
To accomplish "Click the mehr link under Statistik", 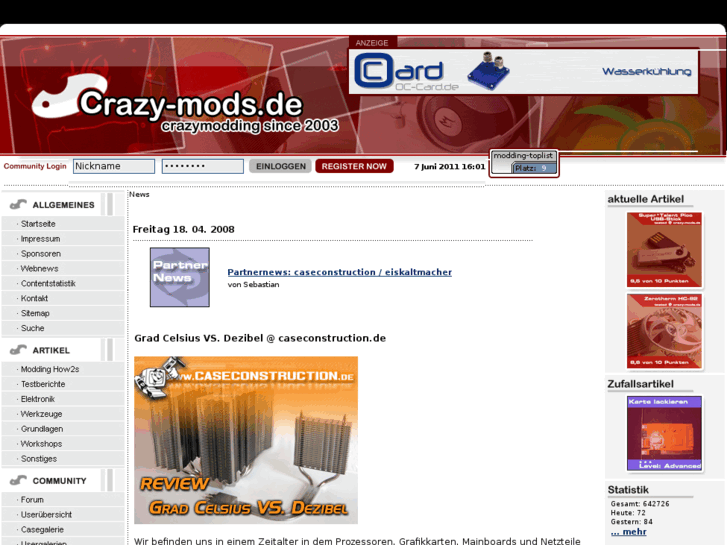I will click(x=629, y=532).
